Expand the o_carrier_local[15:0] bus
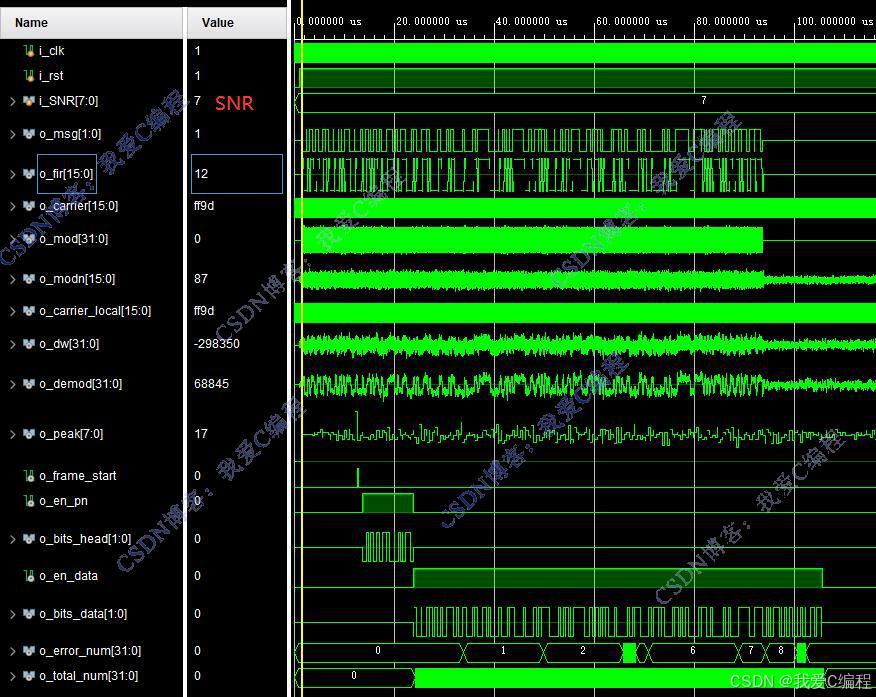 12,311
